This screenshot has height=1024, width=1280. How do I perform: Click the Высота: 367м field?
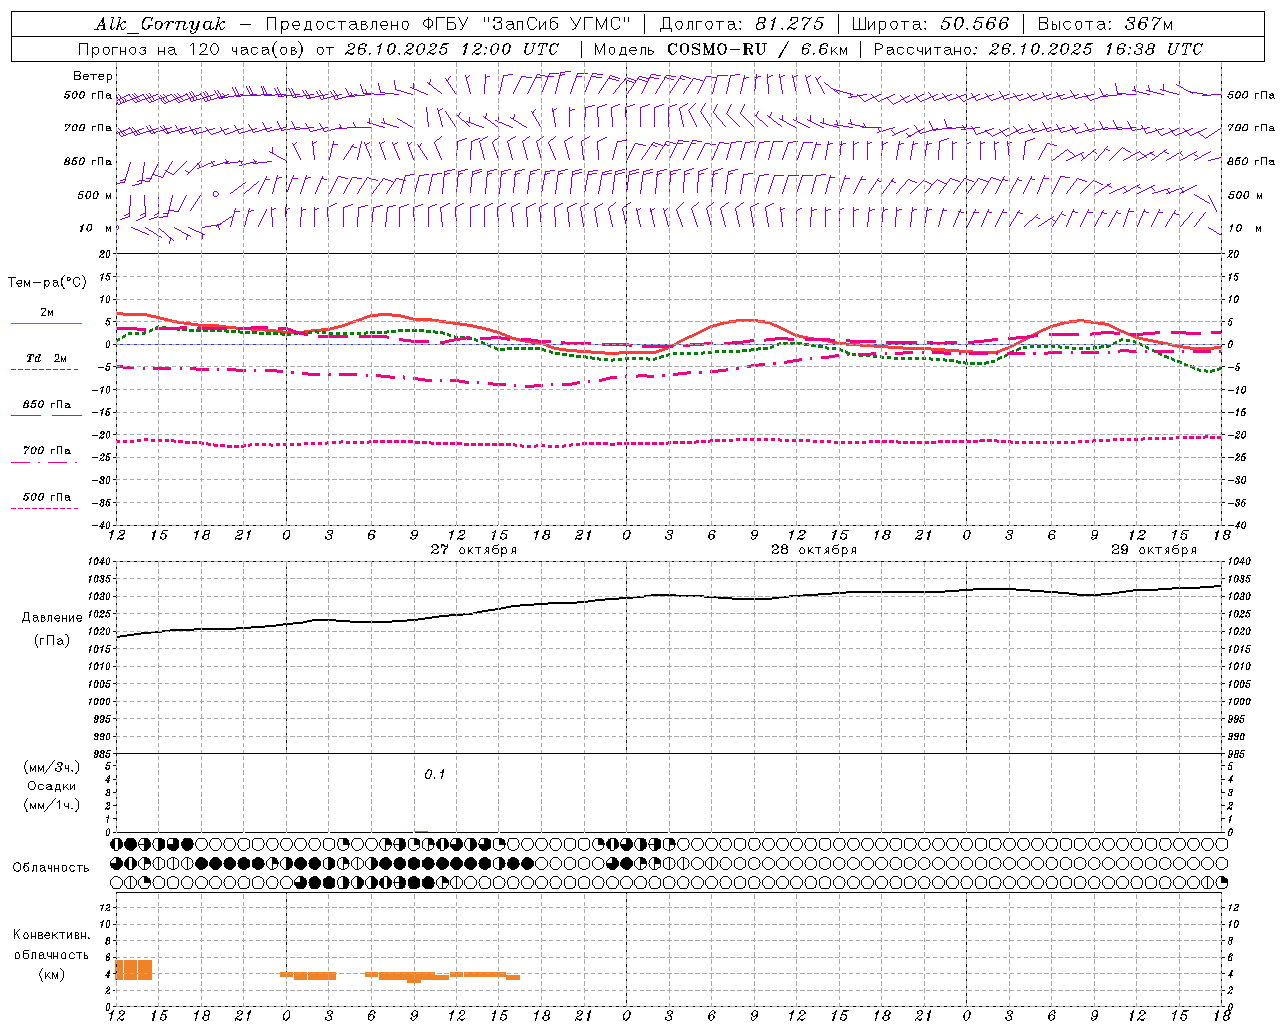(1105, 24)
